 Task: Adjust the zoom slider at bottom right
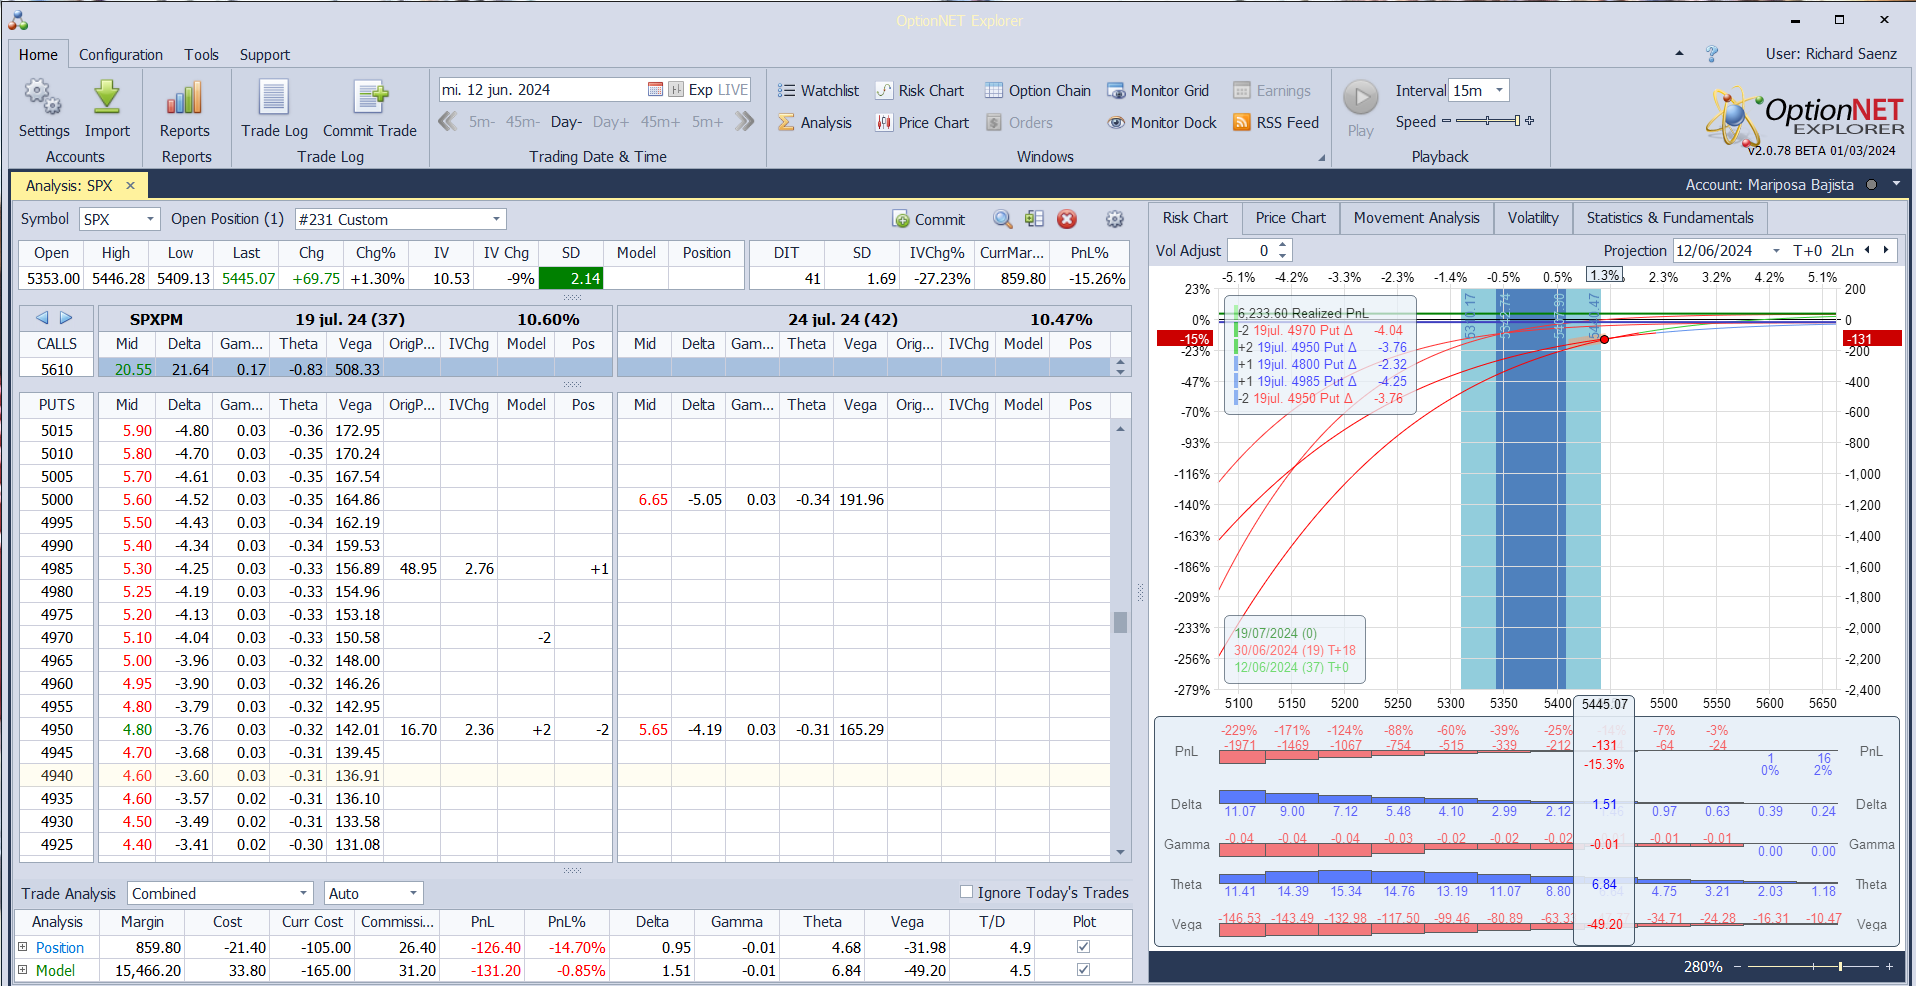(x=1812, y=966)
